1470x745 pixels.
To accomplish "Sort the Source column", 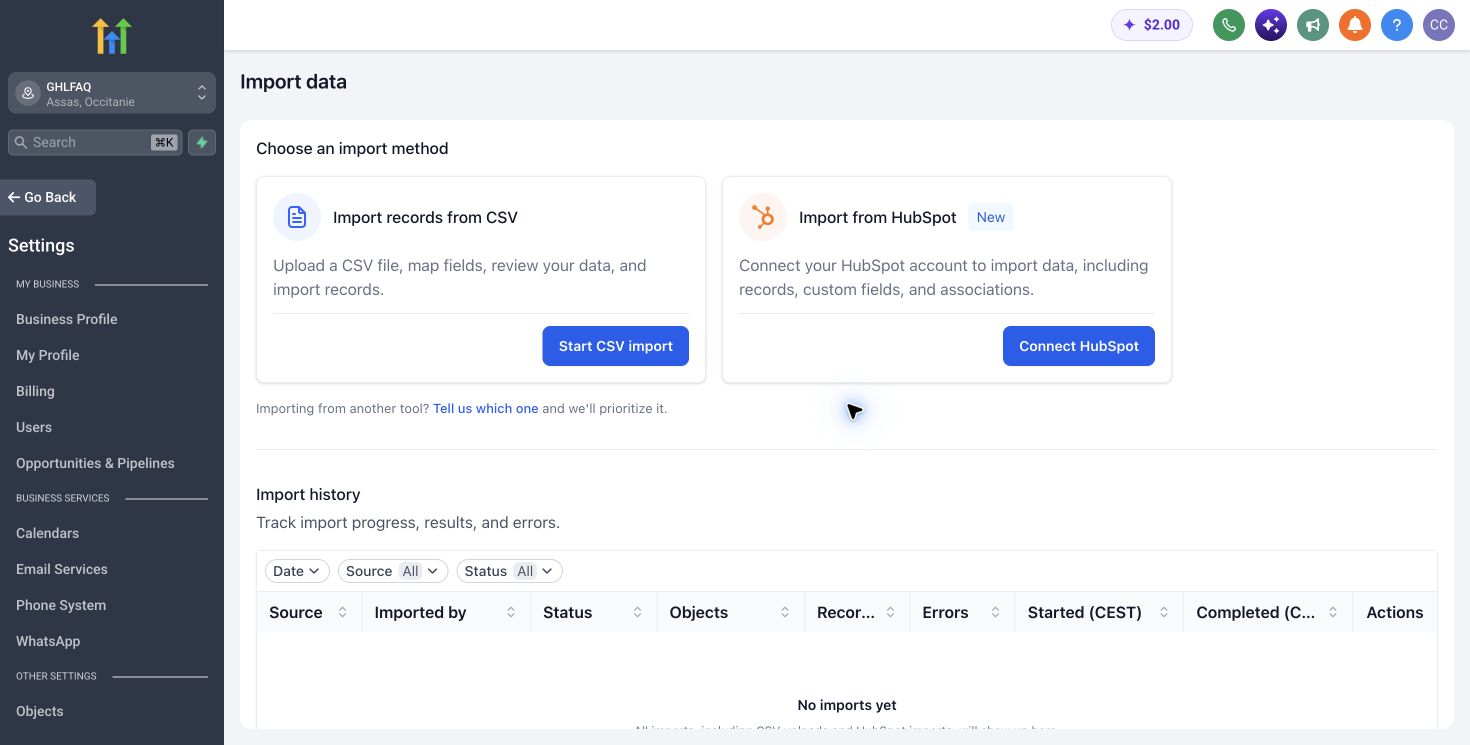I will 343,612.
